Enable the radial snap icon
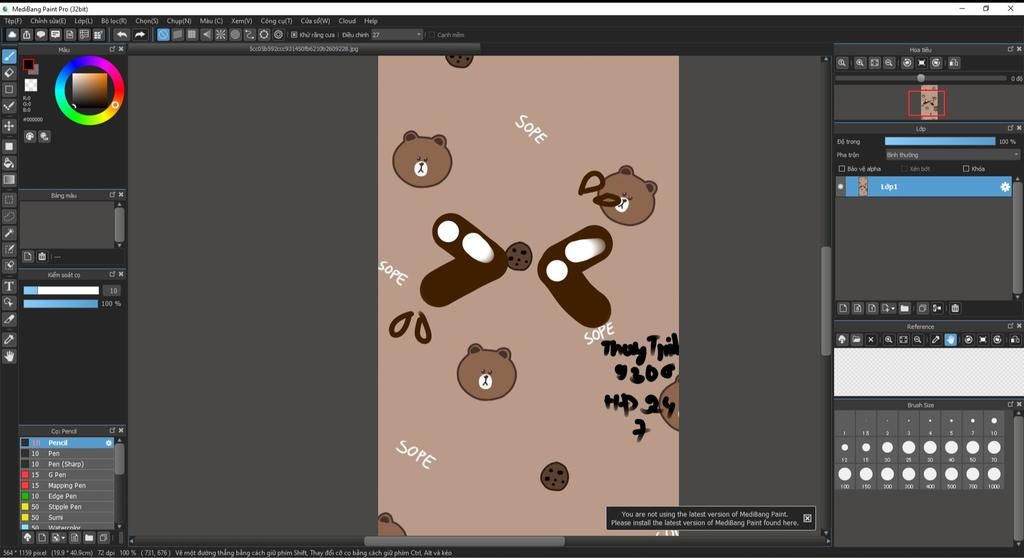Image resolution: width=1024 pixels, height=558 pixels. tap(221, 35)
